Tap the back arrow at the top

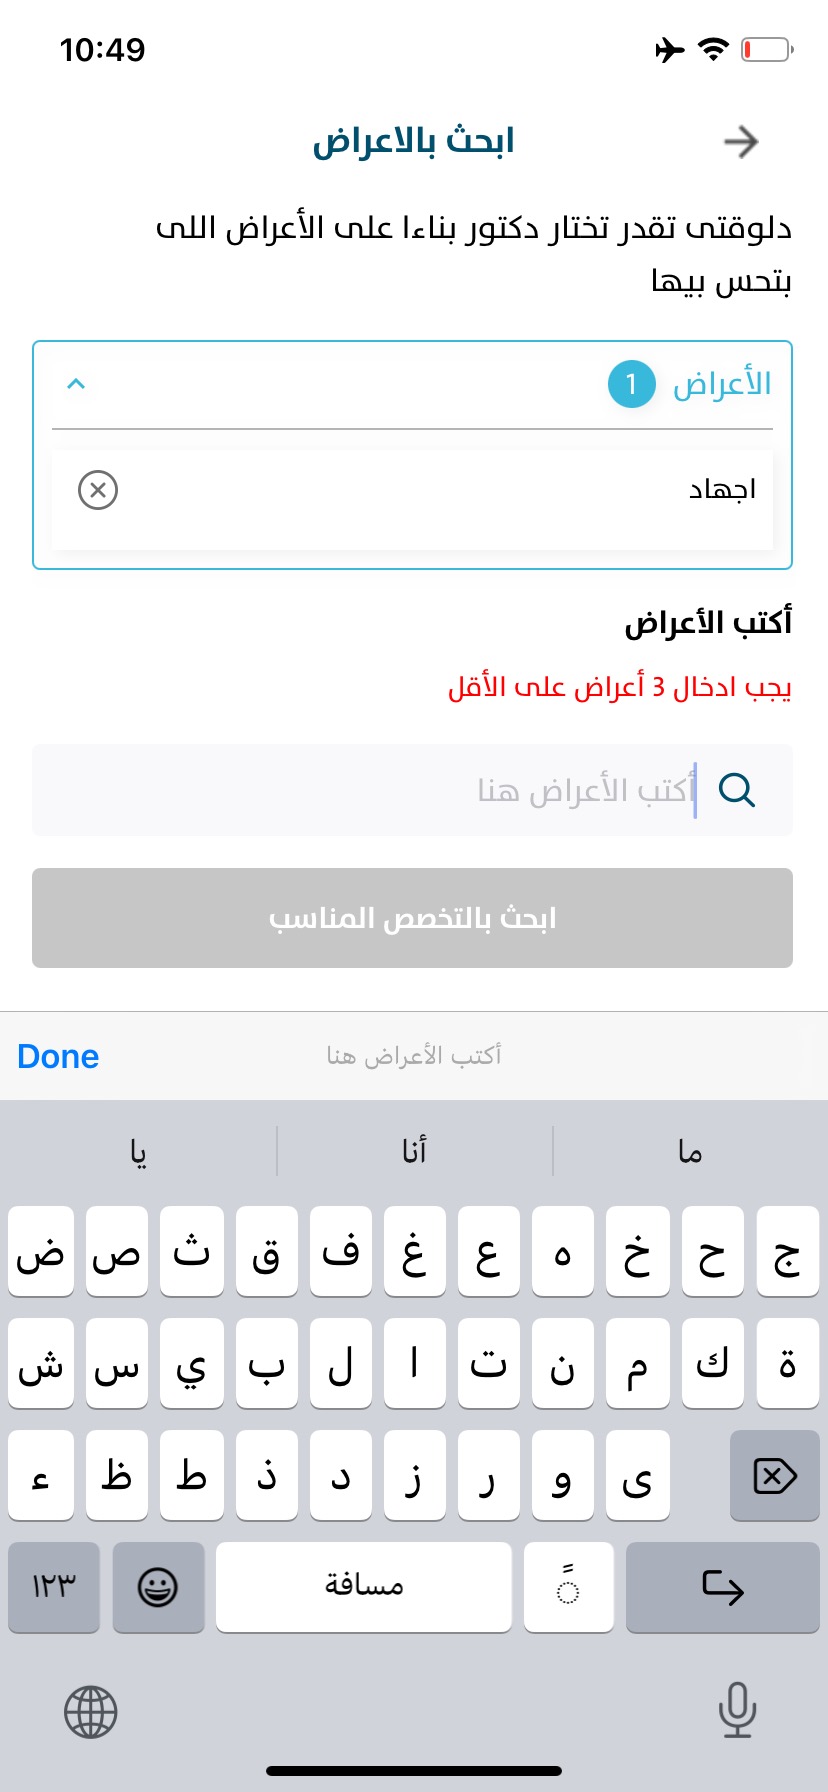(741, 142)
